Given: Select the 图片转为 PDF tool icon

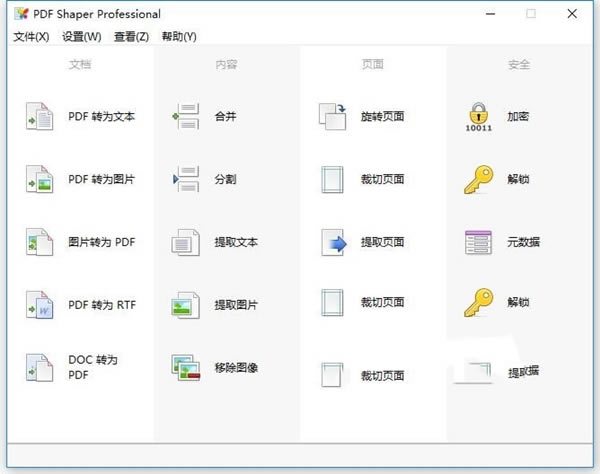Looking at the screenshot, I should pos(39,242).
